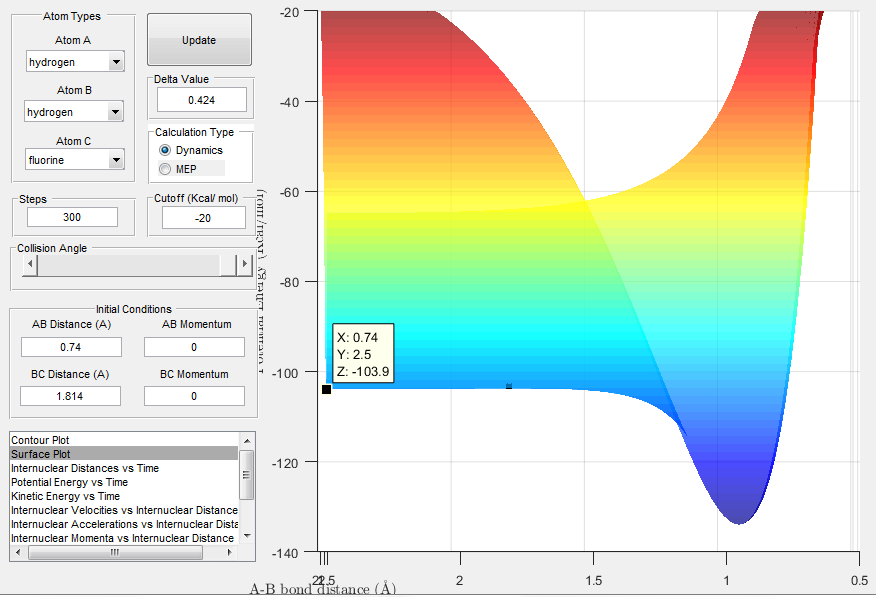
Task: Click the Cutoff (Kcal/mol) input field
Action: tap(204, 218)
